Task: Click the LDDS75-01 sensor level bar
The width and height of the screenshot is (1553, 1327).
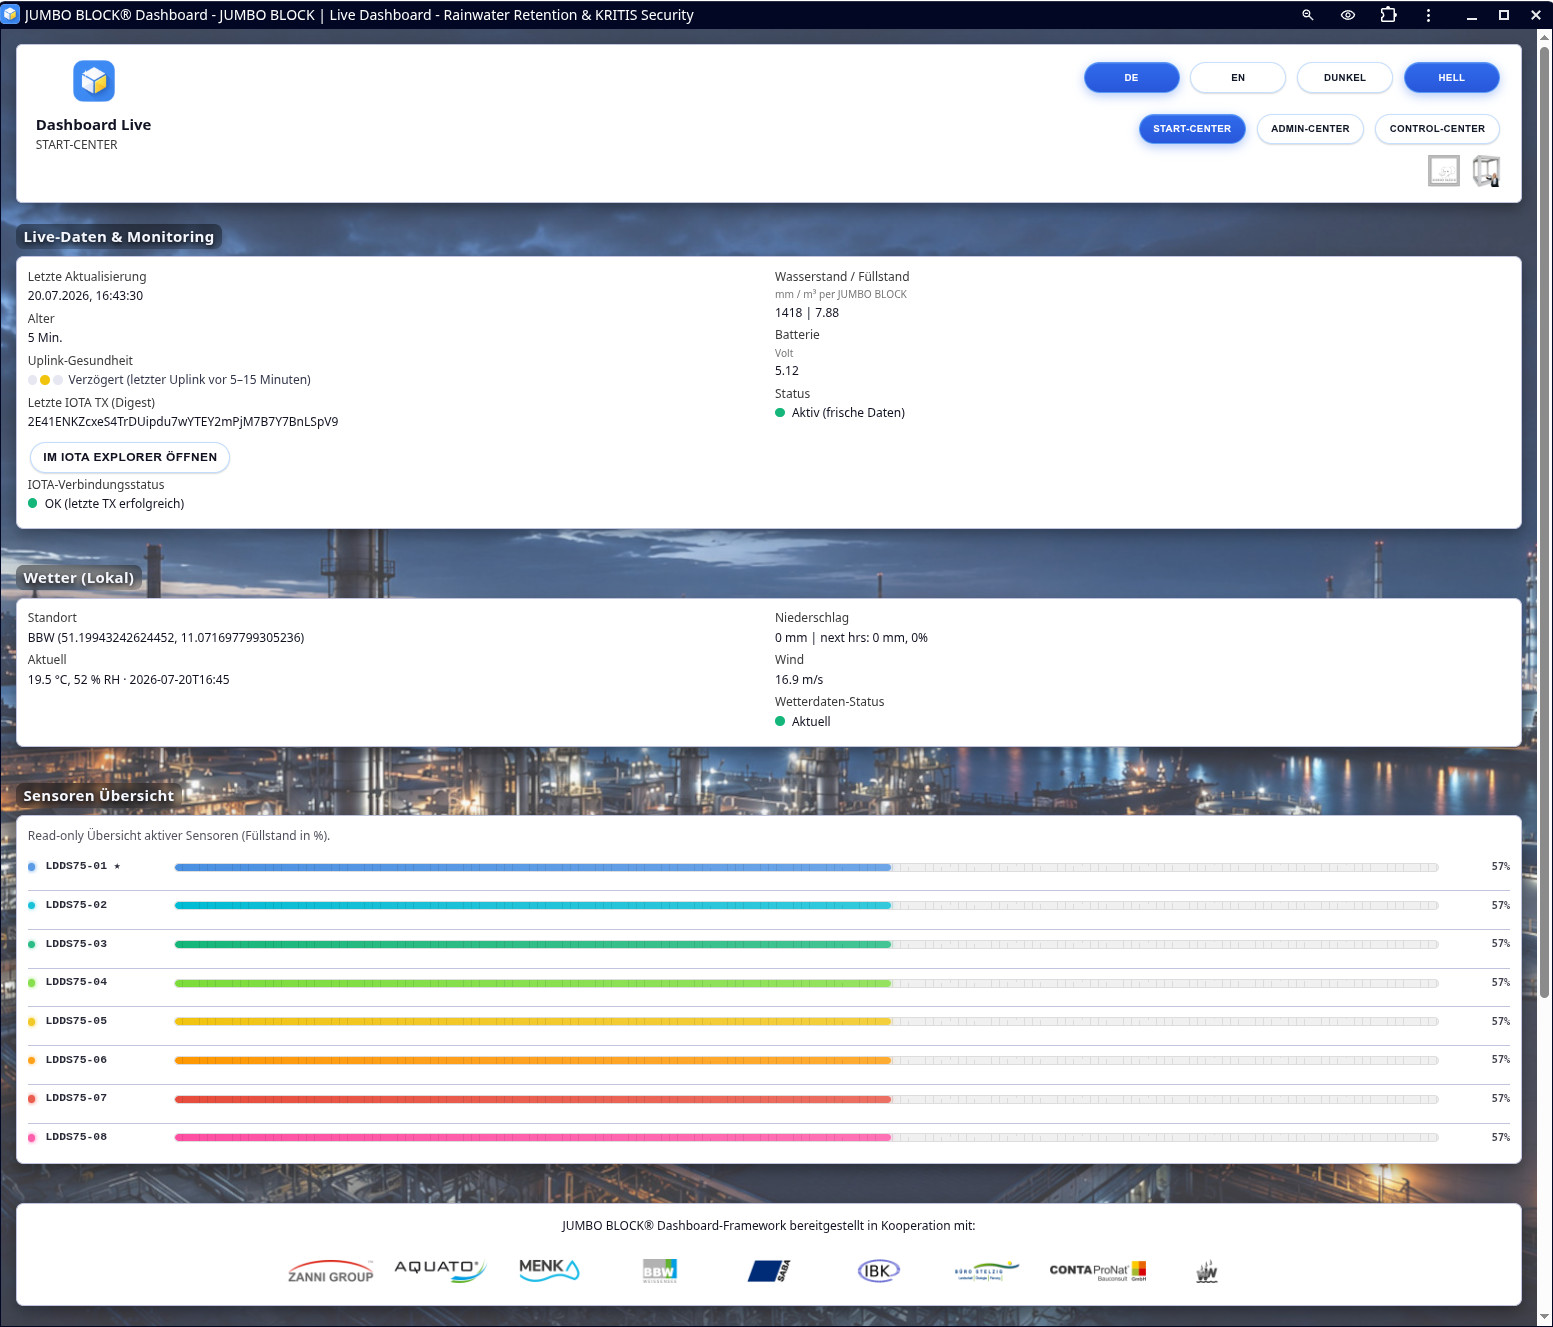Action: [806, 867]
